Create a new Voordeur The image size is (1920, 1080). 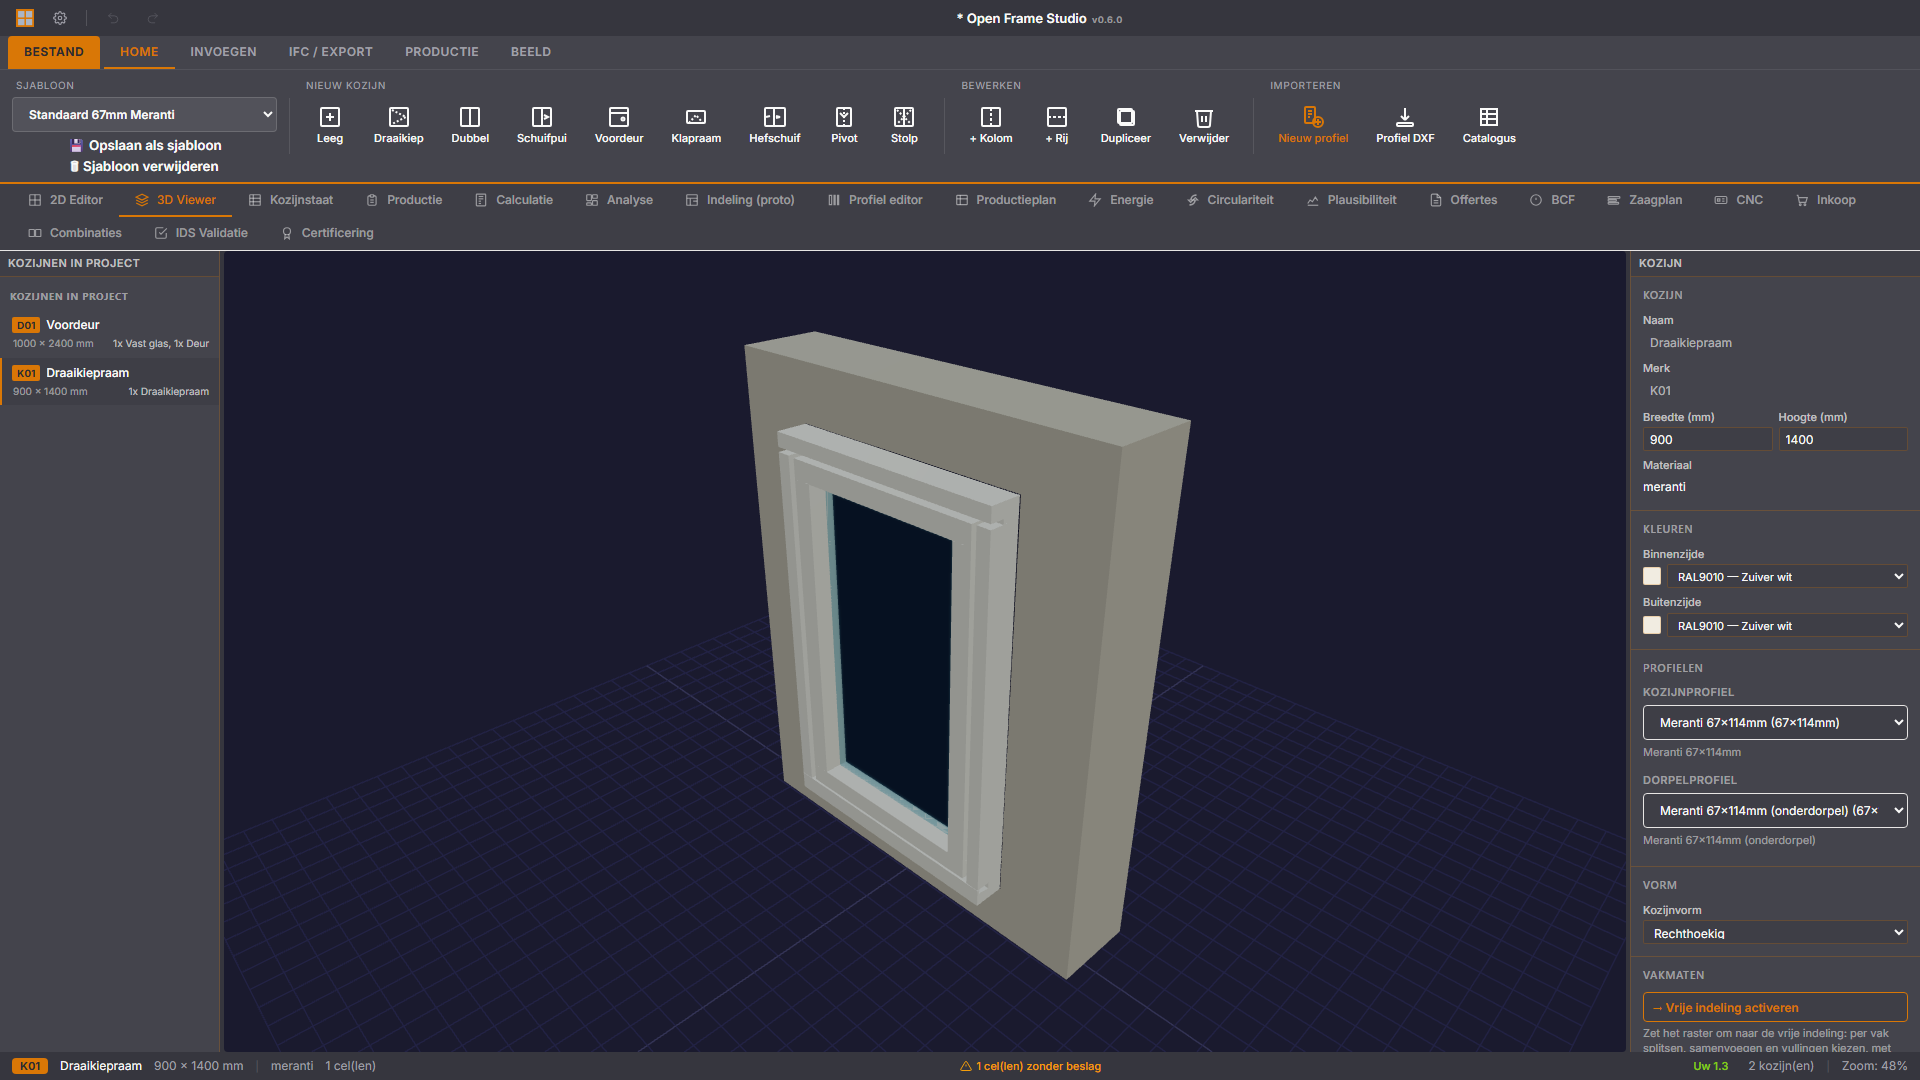pos(618,126)
